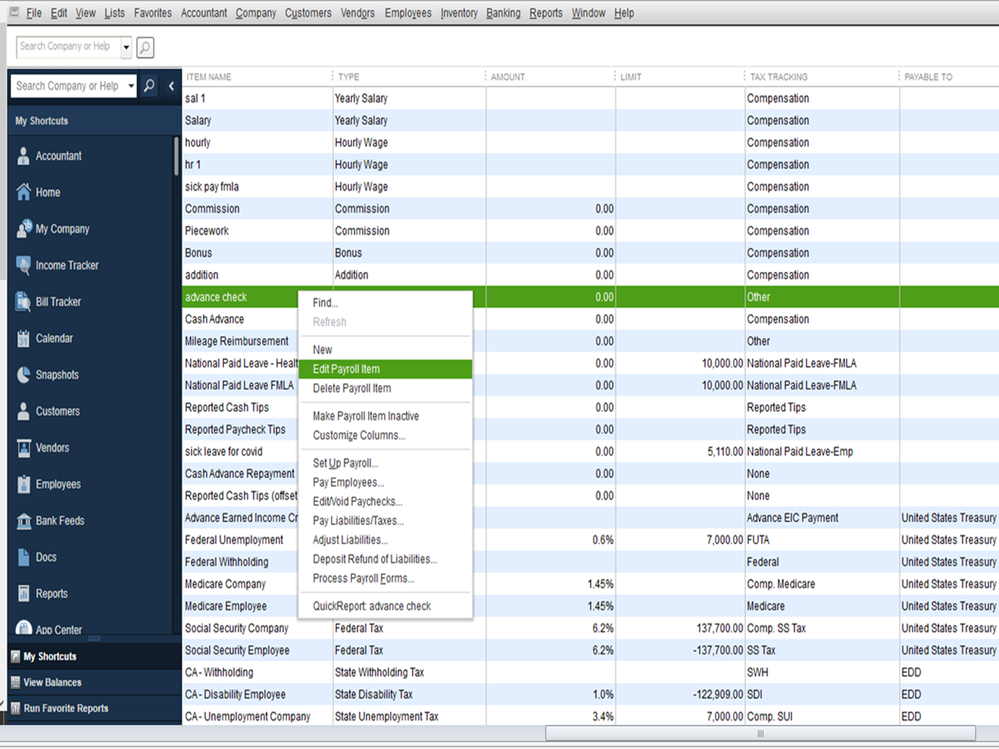The height and width of the screenshot is (749, 999).
Task: Open the Employees menu in menu bar
Action: coord(408,13)
